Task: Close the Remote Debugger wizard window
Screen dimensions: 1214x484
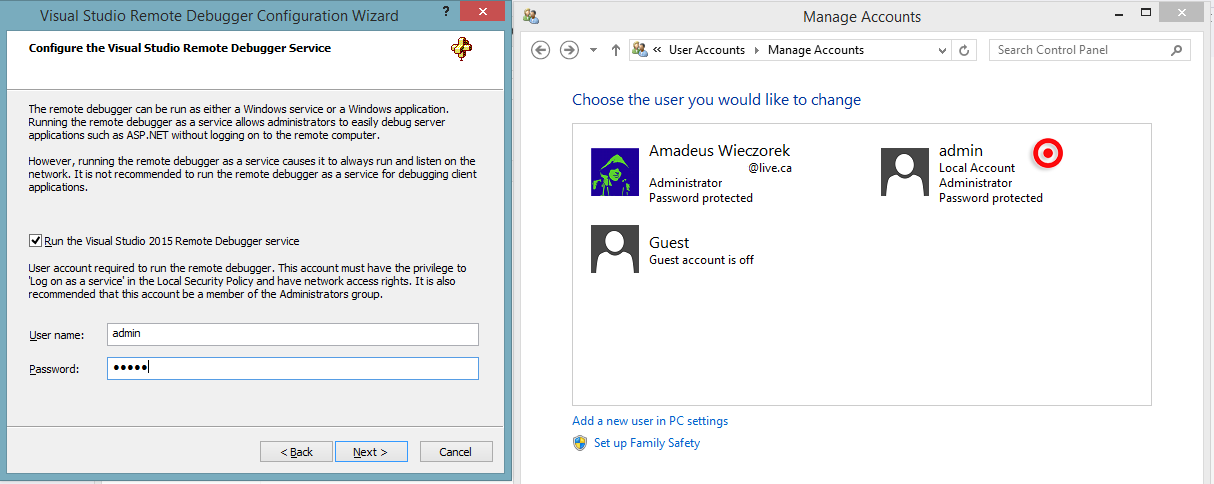Action: 484,13
